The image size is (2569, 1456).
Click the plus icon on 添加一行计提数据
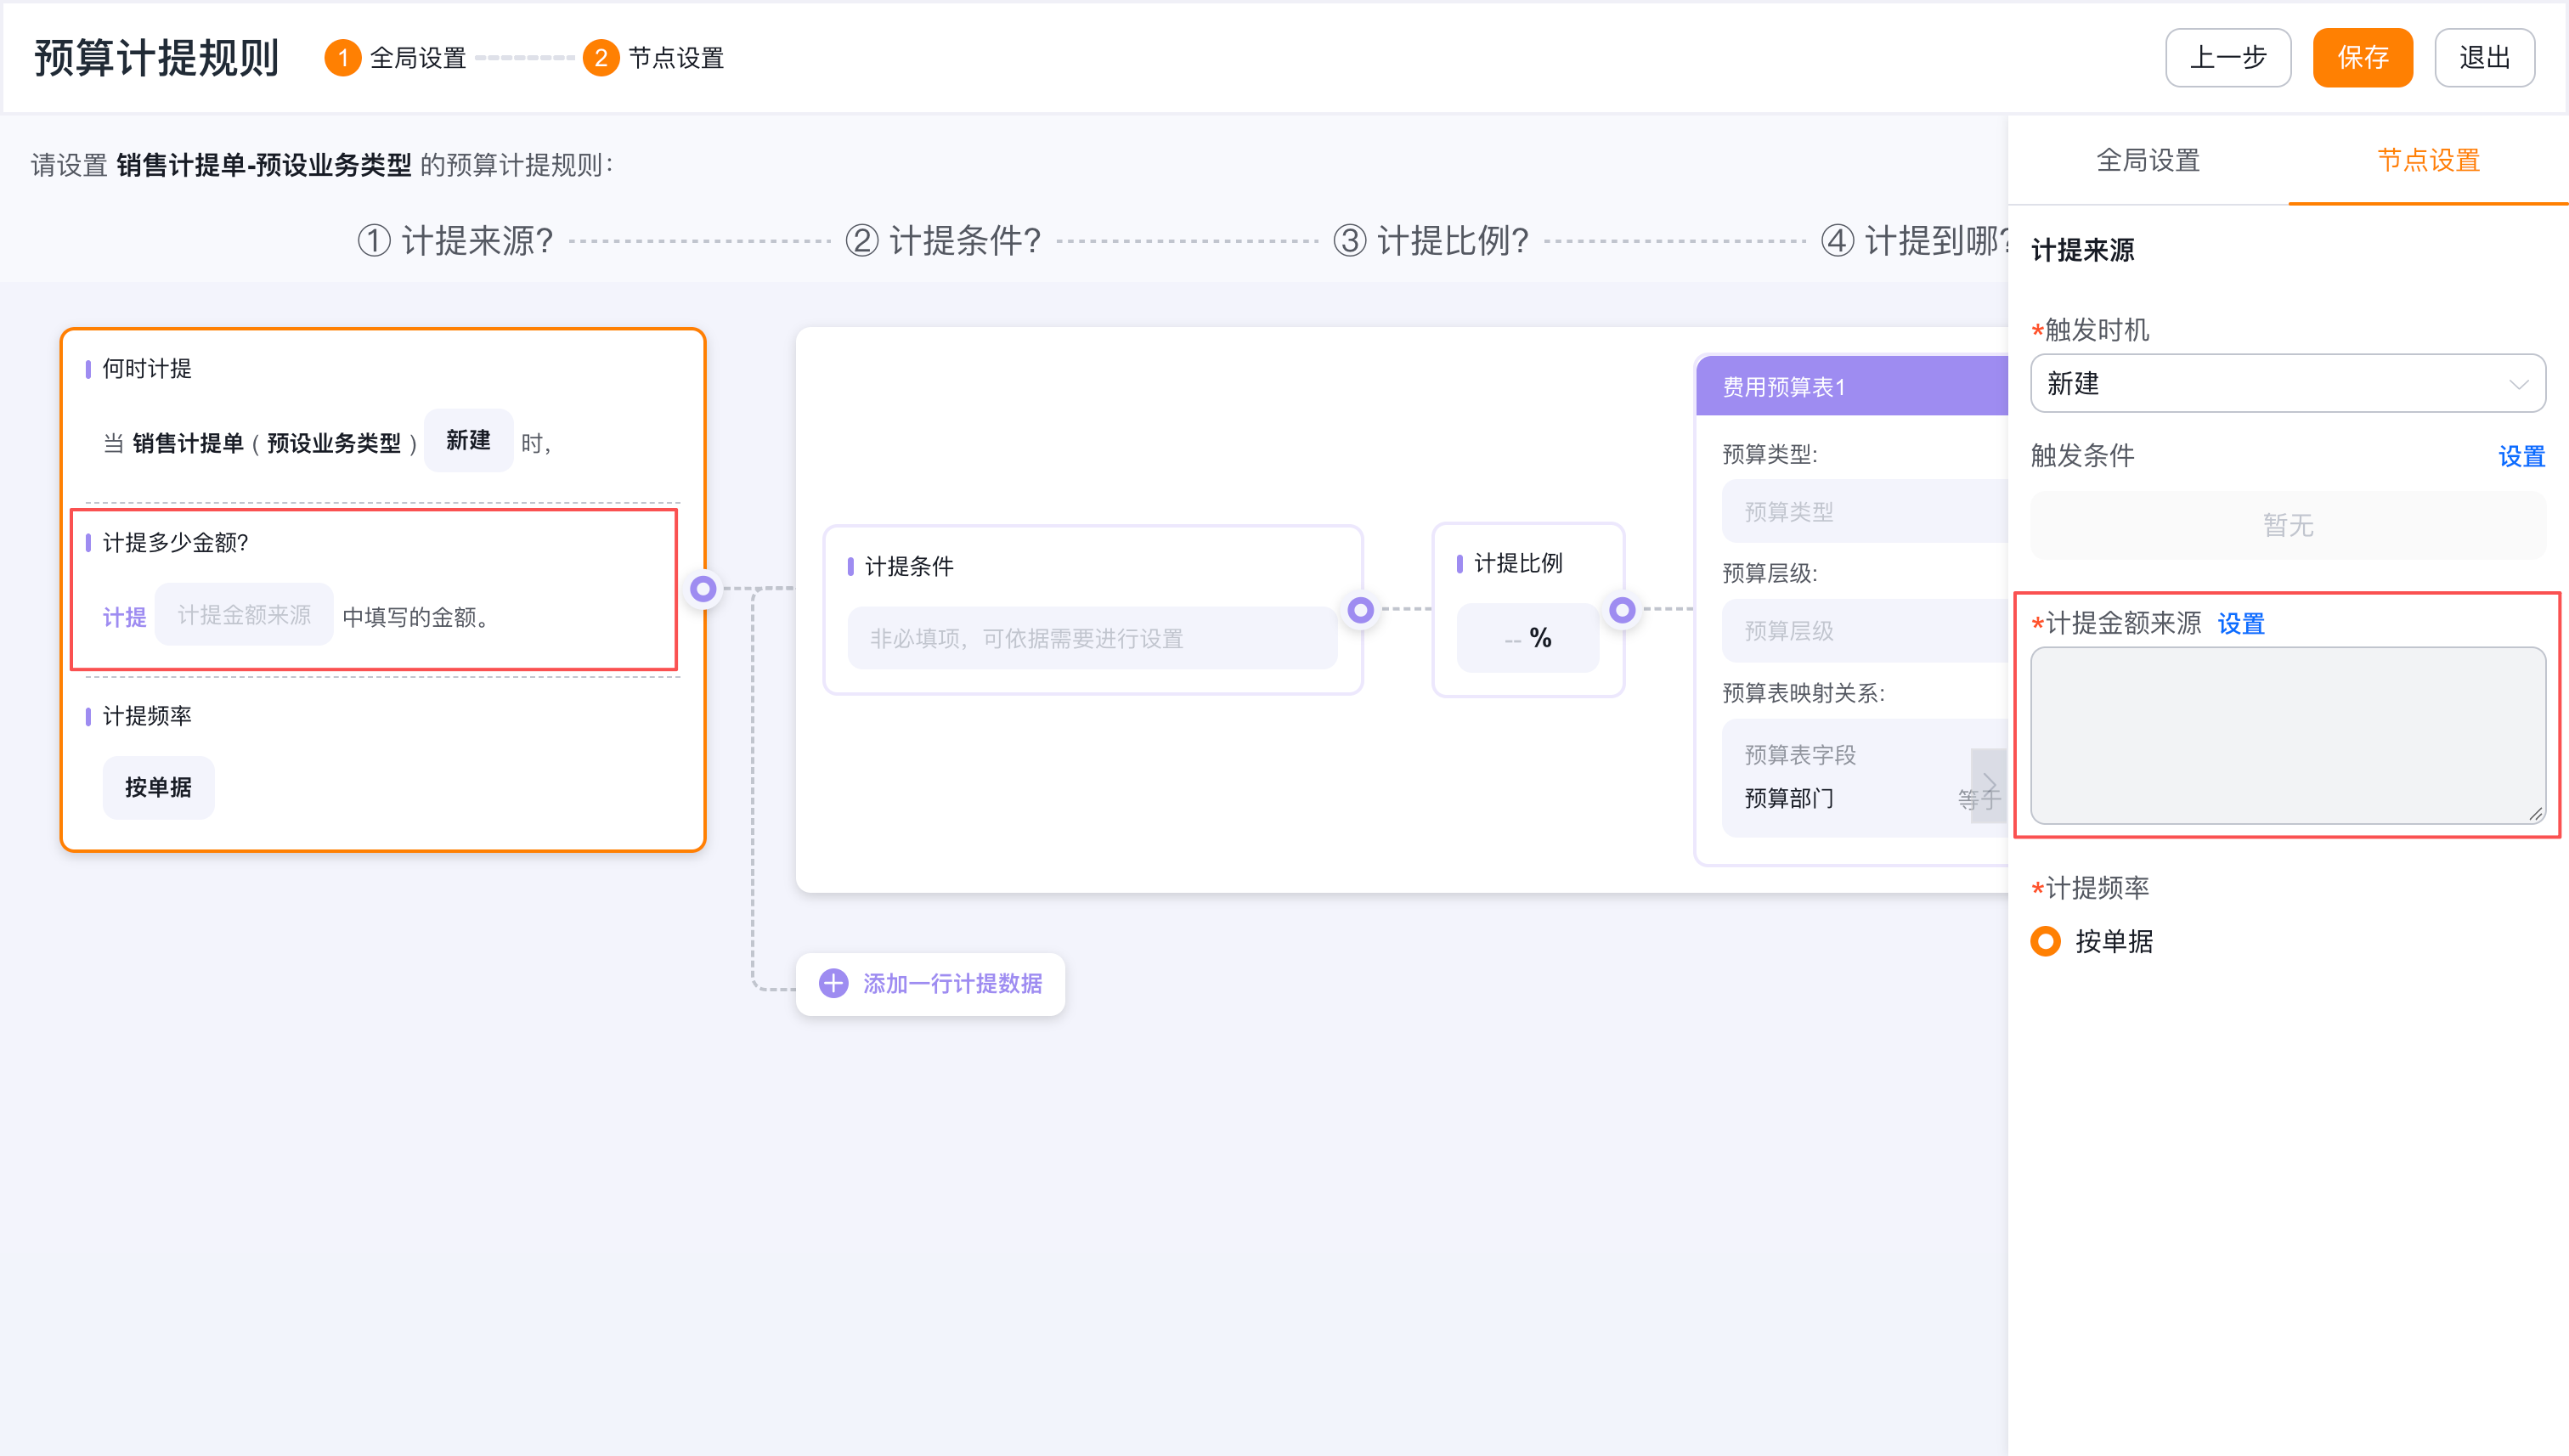click(x=833, y=983)
